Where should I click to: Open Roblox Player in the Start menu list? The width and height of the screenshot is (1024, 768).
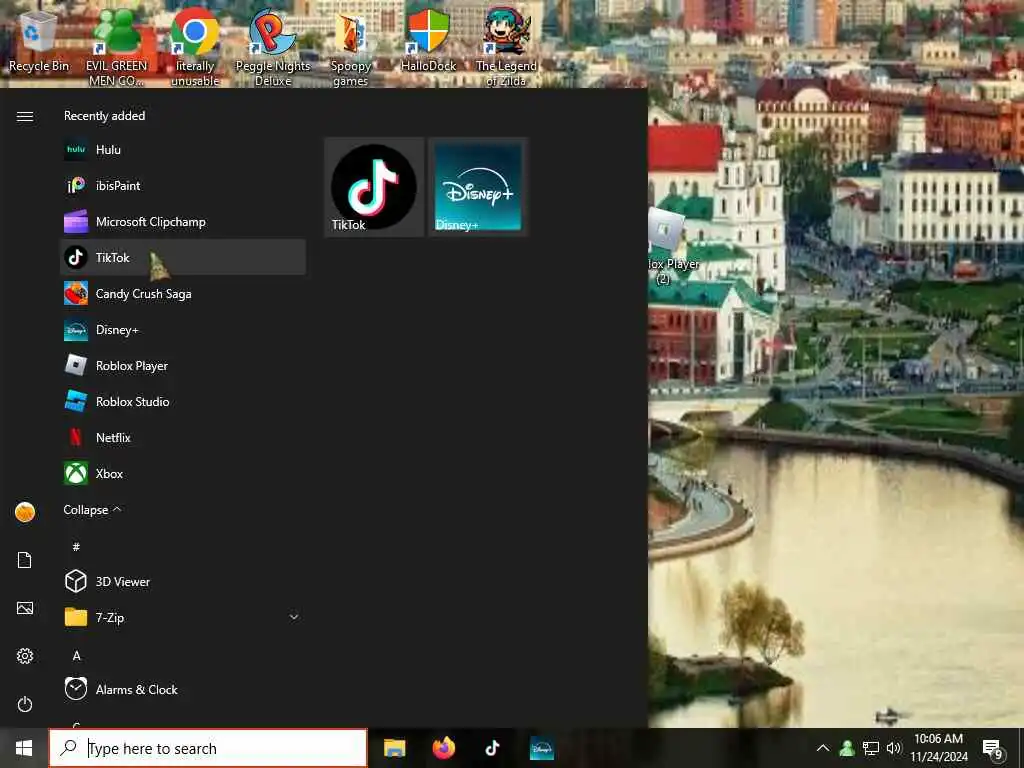(x=182, y=366)
